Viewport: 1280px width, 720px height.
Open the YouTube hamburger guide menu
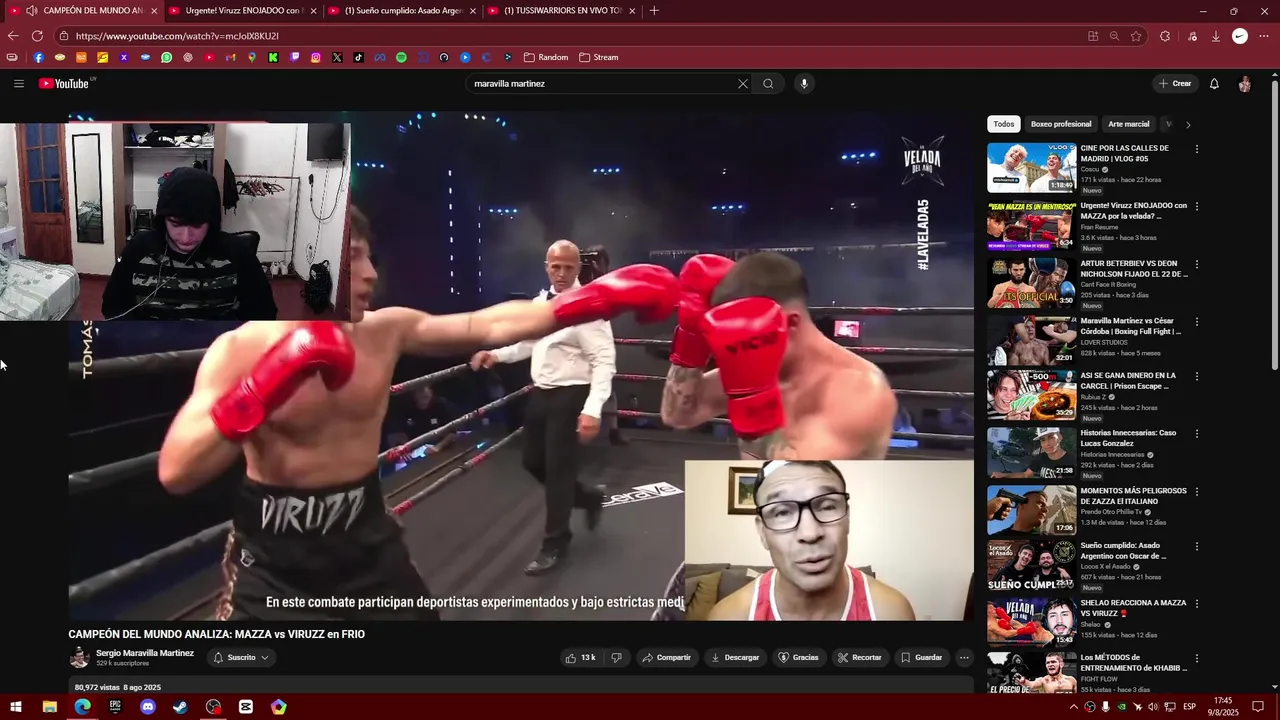(x=18, y=84)
